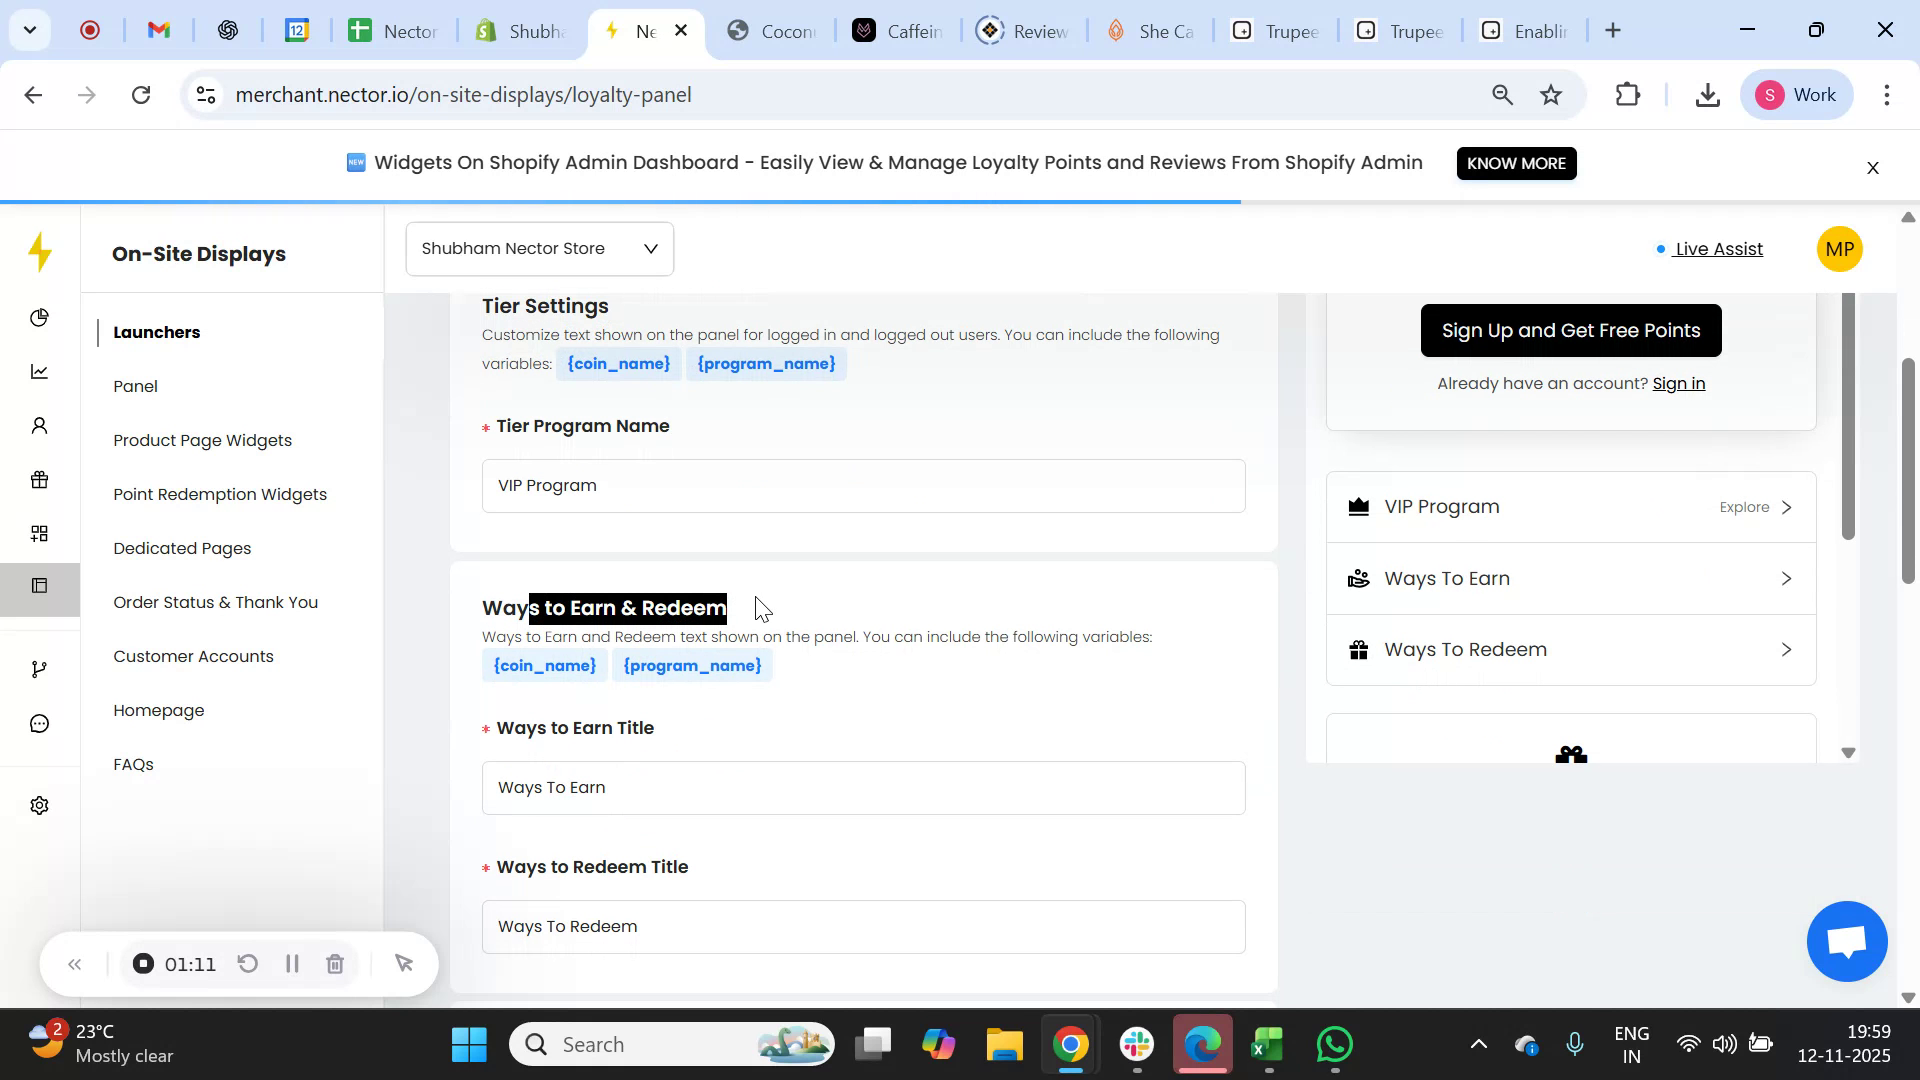The width and height of the screenshot is (1920, 1080).
Task: Open the analytics pie chart icon
Action: (x=39, y=318)
